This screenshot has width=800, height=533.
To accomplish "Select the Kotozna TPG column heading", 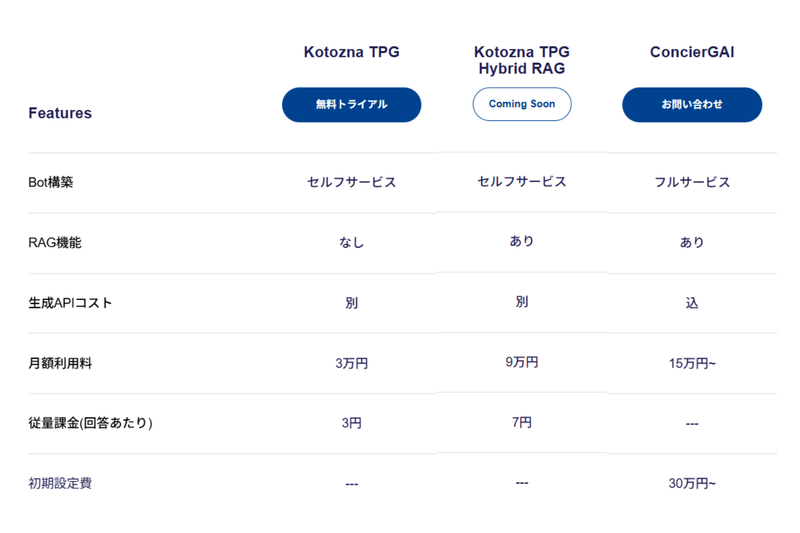I will point(351,52).
